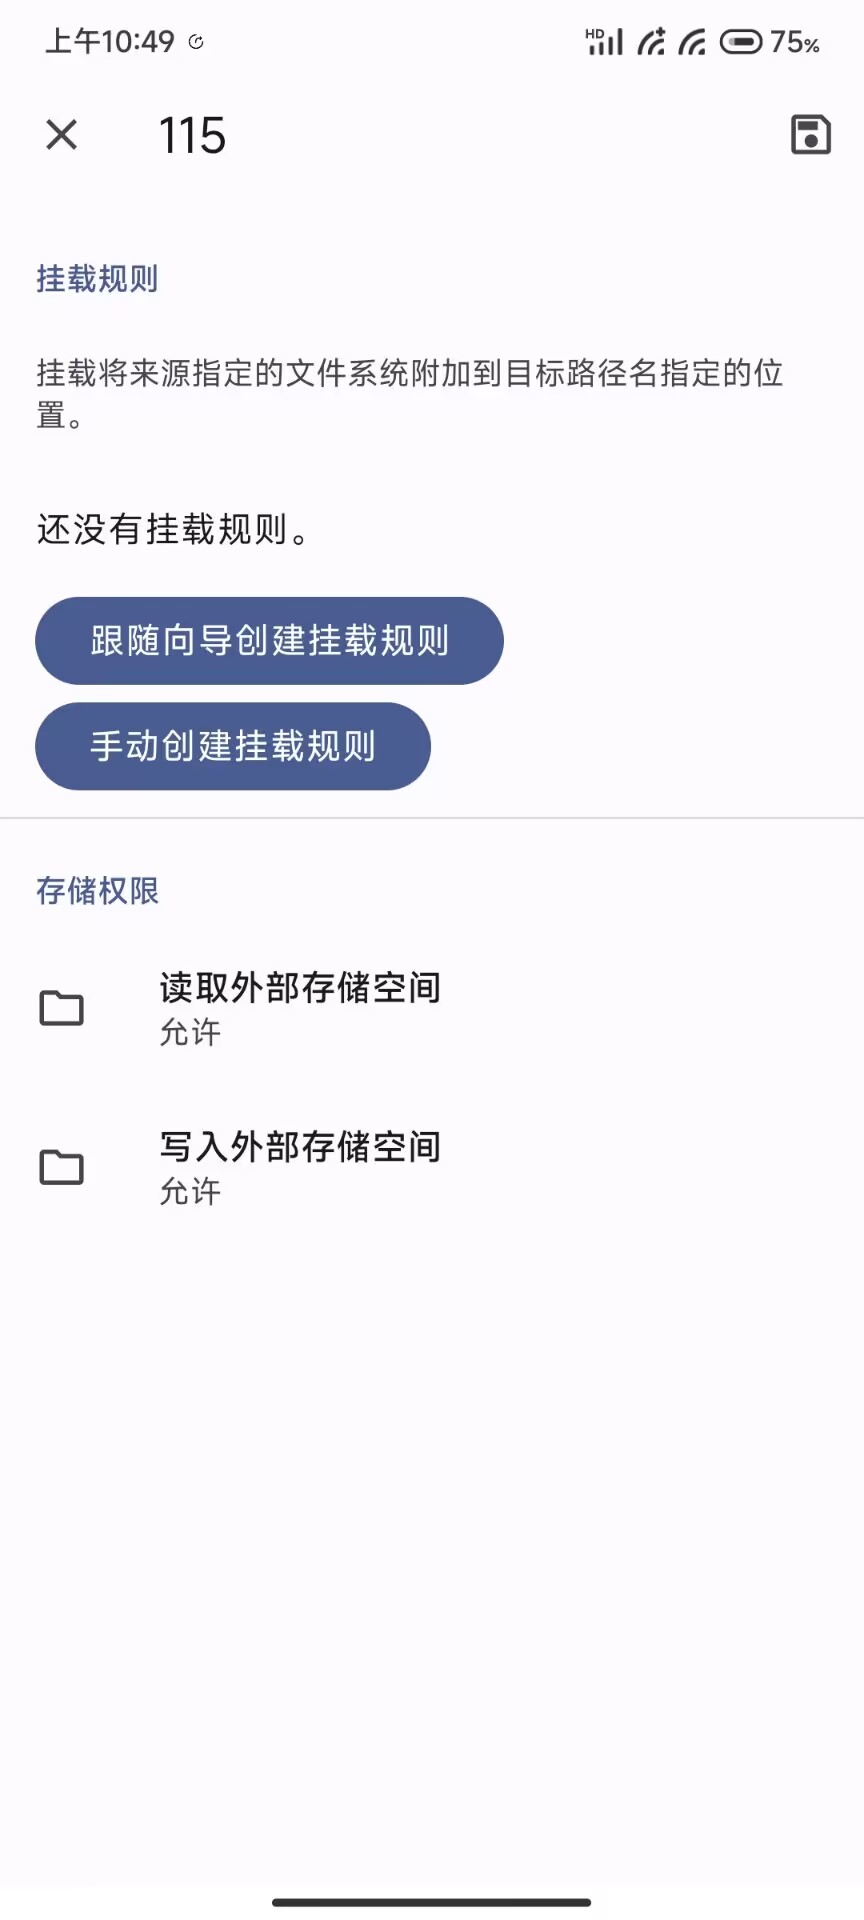Screen dimensions: 864x1920
Task: Tap the folder icon beside 写入外部存储空间
Action: (61, 1167)
